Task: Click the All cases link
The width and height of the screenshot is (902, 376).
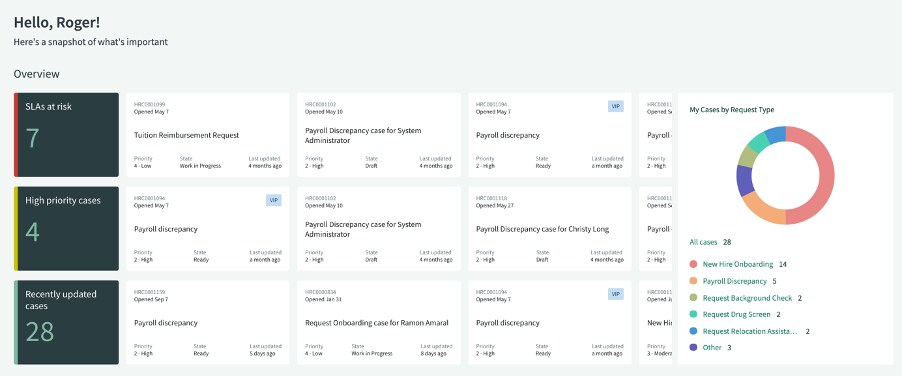Action: tap(703, 242)
